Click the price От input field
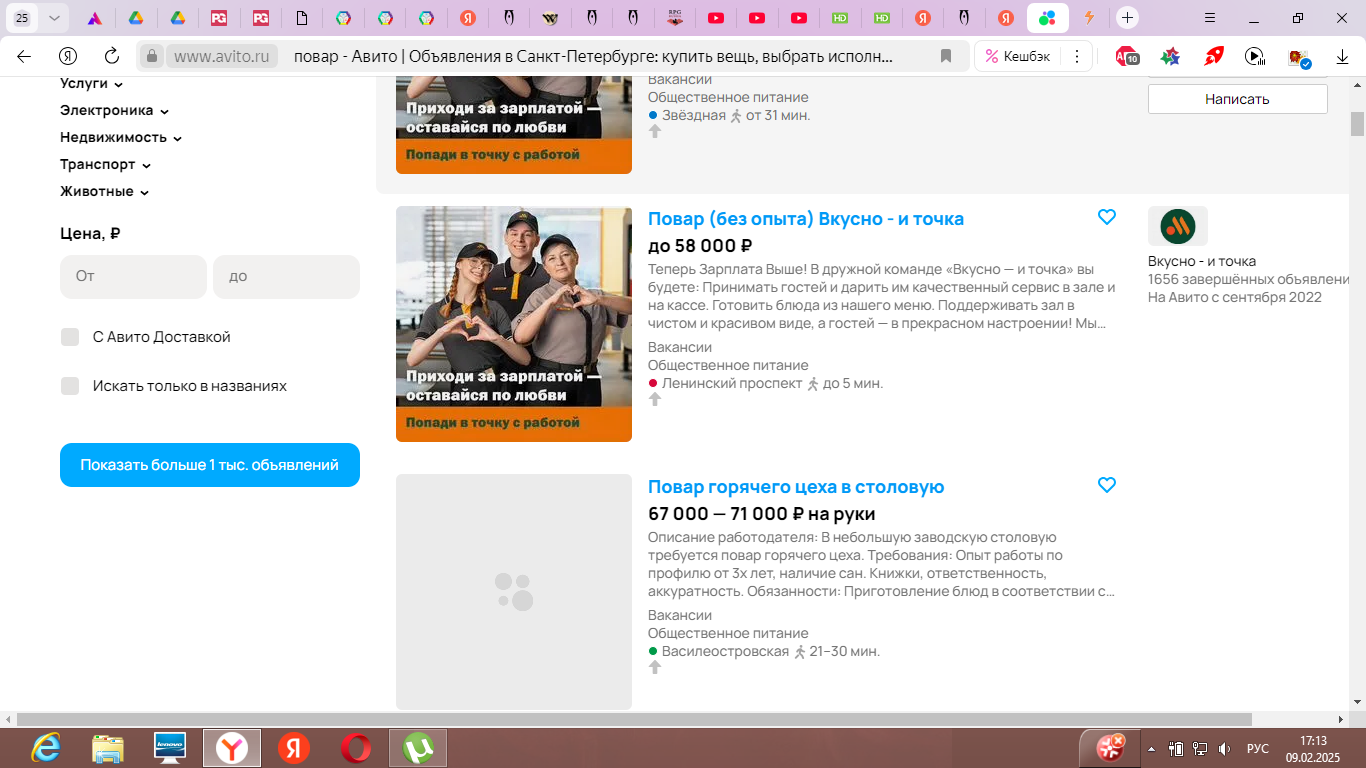This screenshot has height=768, width=1366. 133,276
